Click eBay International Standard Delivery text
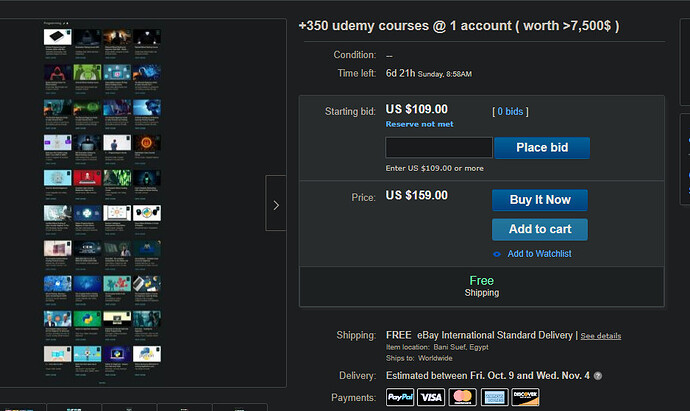Screen dimensions: 690x411 495,335
